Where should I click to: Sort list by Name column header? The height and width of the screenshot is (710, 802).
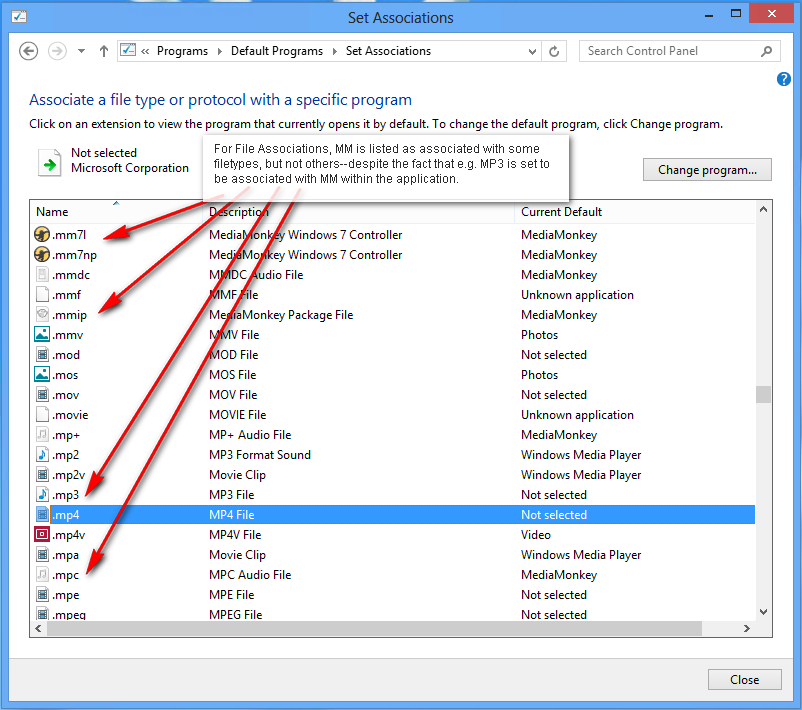coord(118,212)
